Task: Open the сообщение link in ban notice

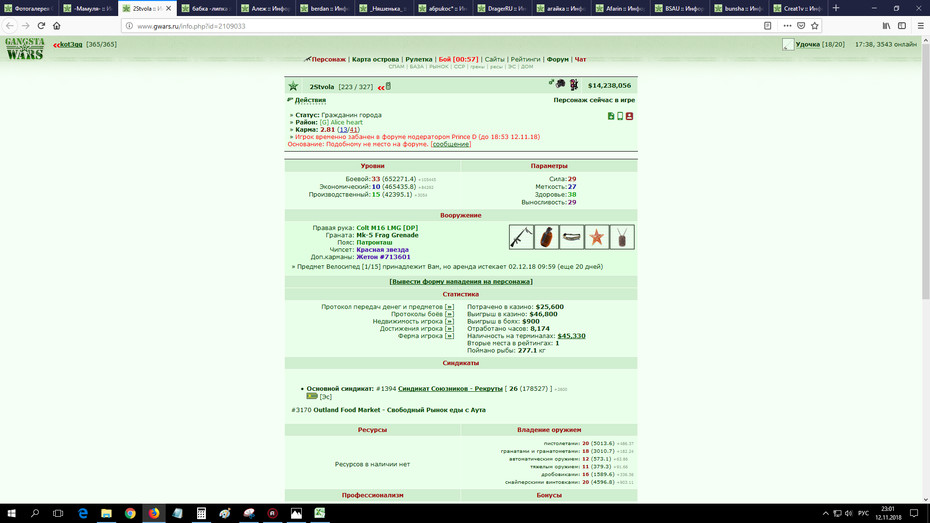Action: tap(451, 144)
